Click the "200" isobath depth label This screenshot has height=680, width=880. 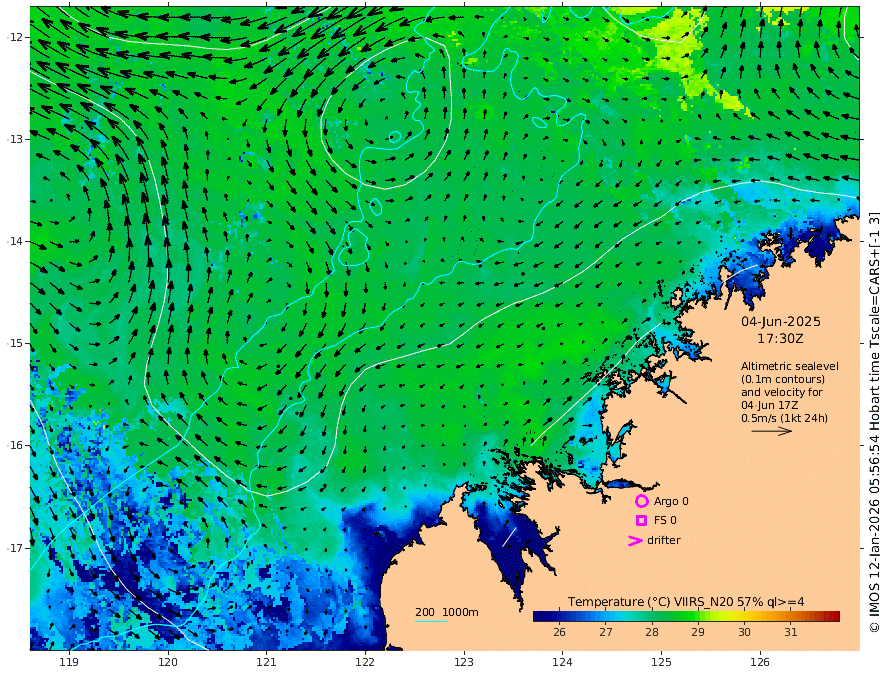(425, 612)
